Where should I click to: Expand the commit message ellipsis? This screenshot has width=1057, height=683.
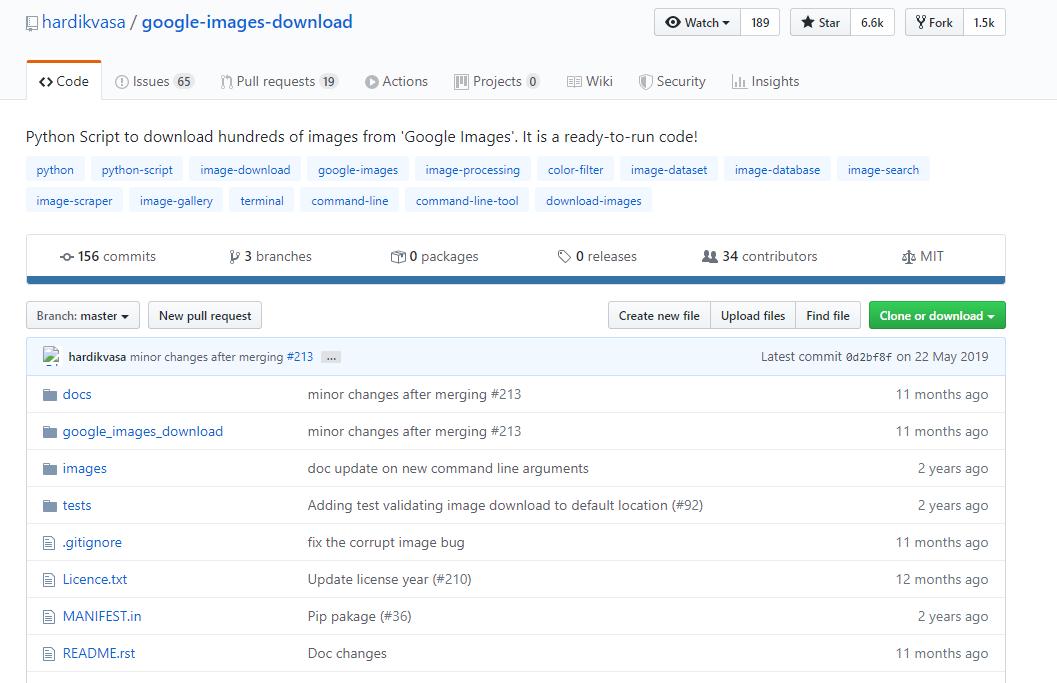(x=331, y=357)
